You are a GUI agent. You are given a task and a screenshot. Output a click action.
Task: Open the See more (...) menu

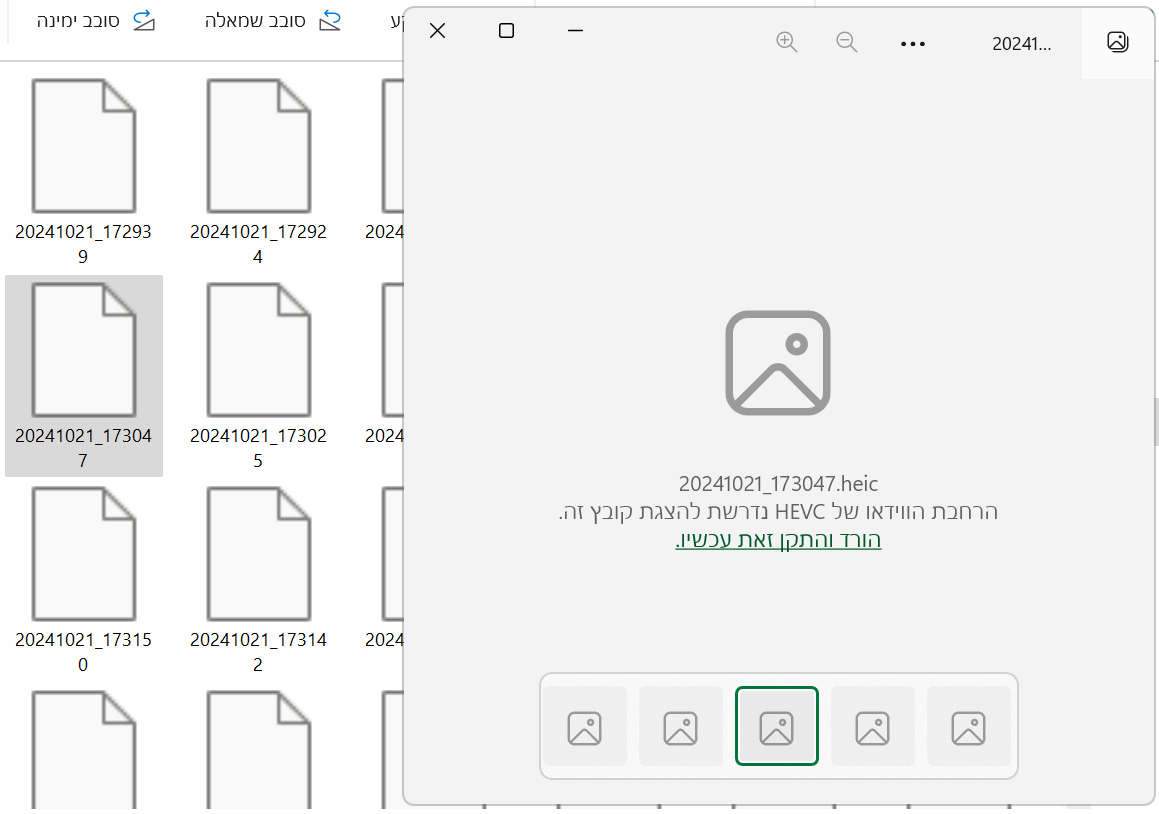pos(912,43)
